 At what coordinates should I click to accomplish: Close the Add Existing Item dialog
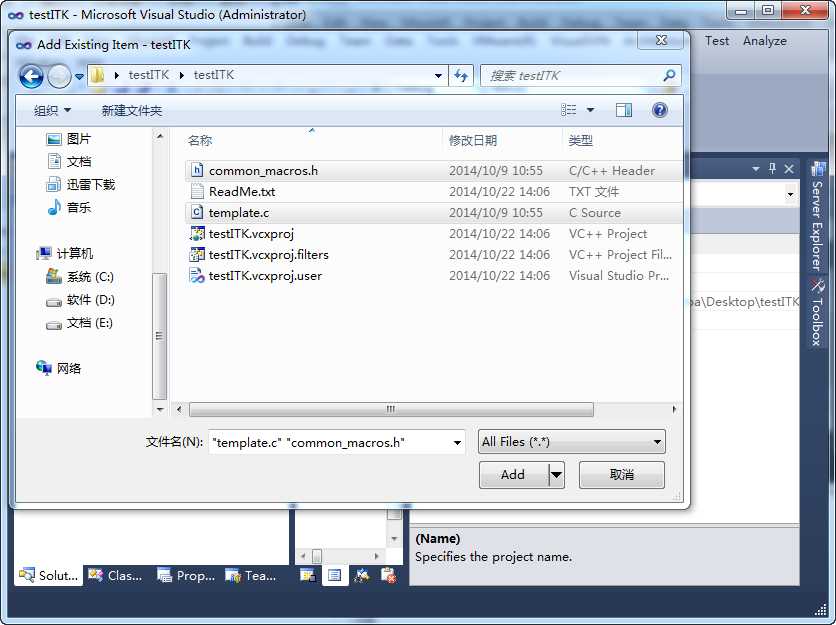coord(661,40)
